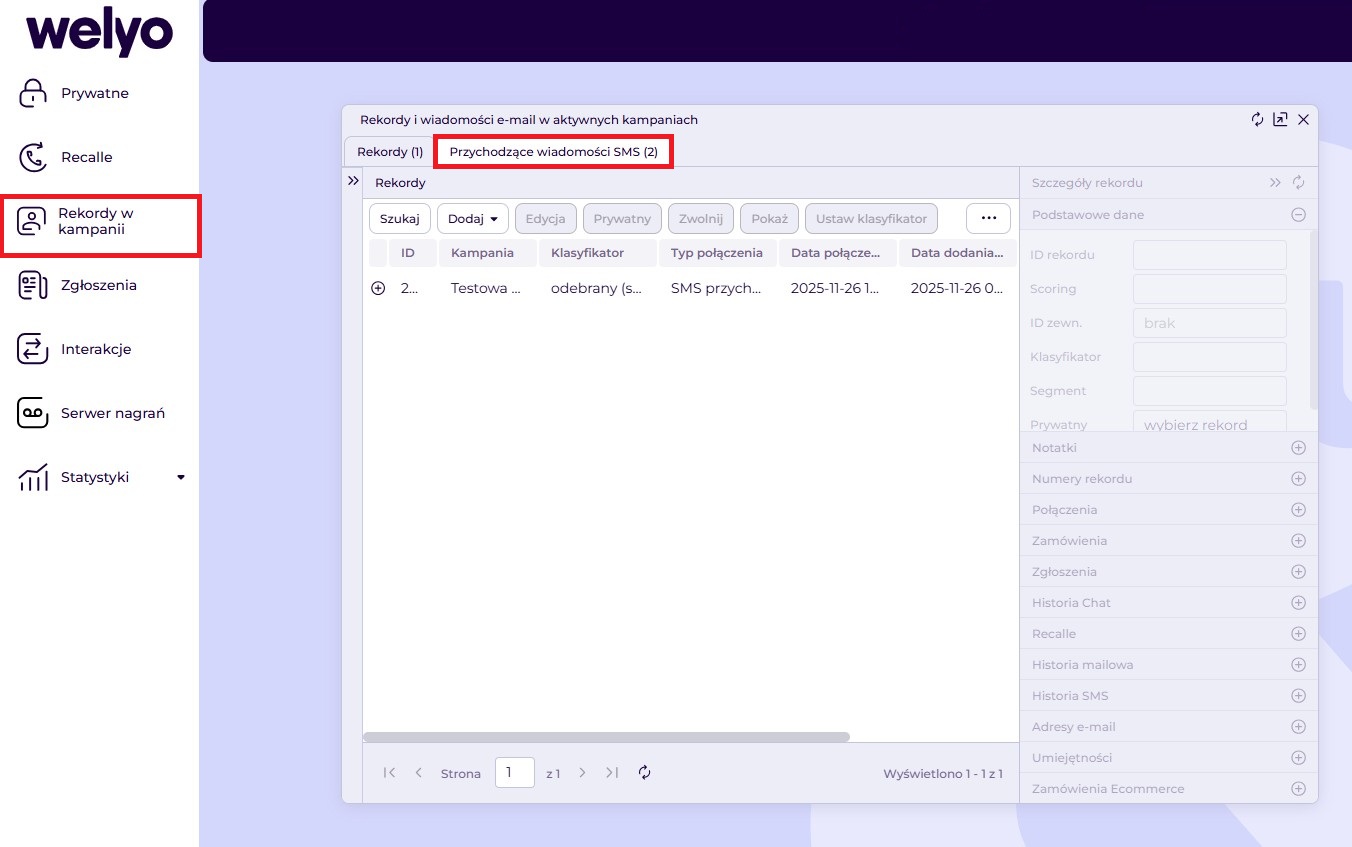Click the ID zewn. field
1352x847 pixels.
tap(1210, 323)
